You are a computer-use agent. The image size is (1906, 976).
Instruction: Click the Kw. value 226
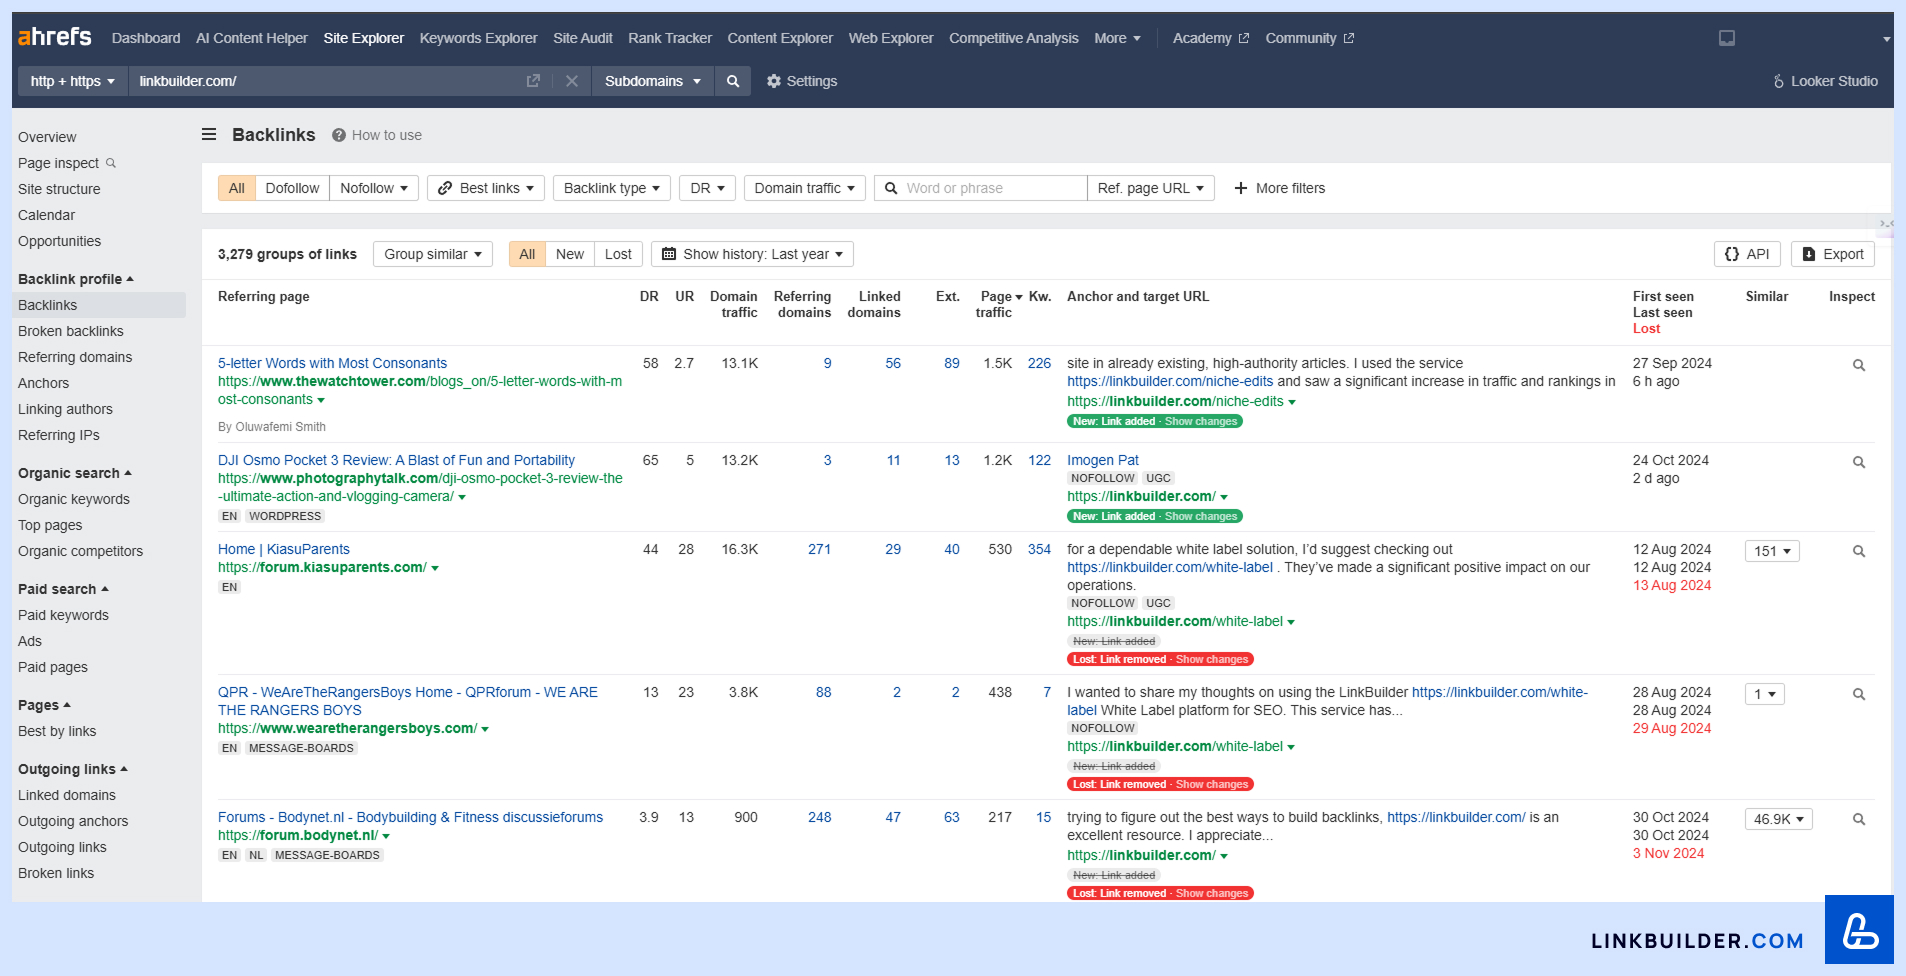(1039, 363)
